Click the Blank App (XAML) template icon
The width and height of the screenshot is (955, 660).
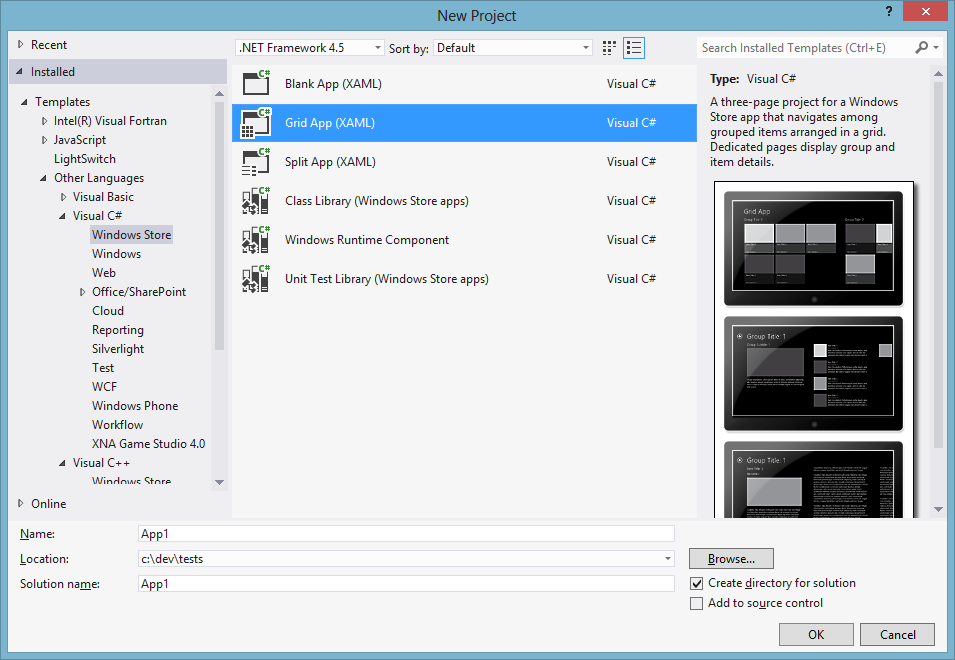click(257, 84)
